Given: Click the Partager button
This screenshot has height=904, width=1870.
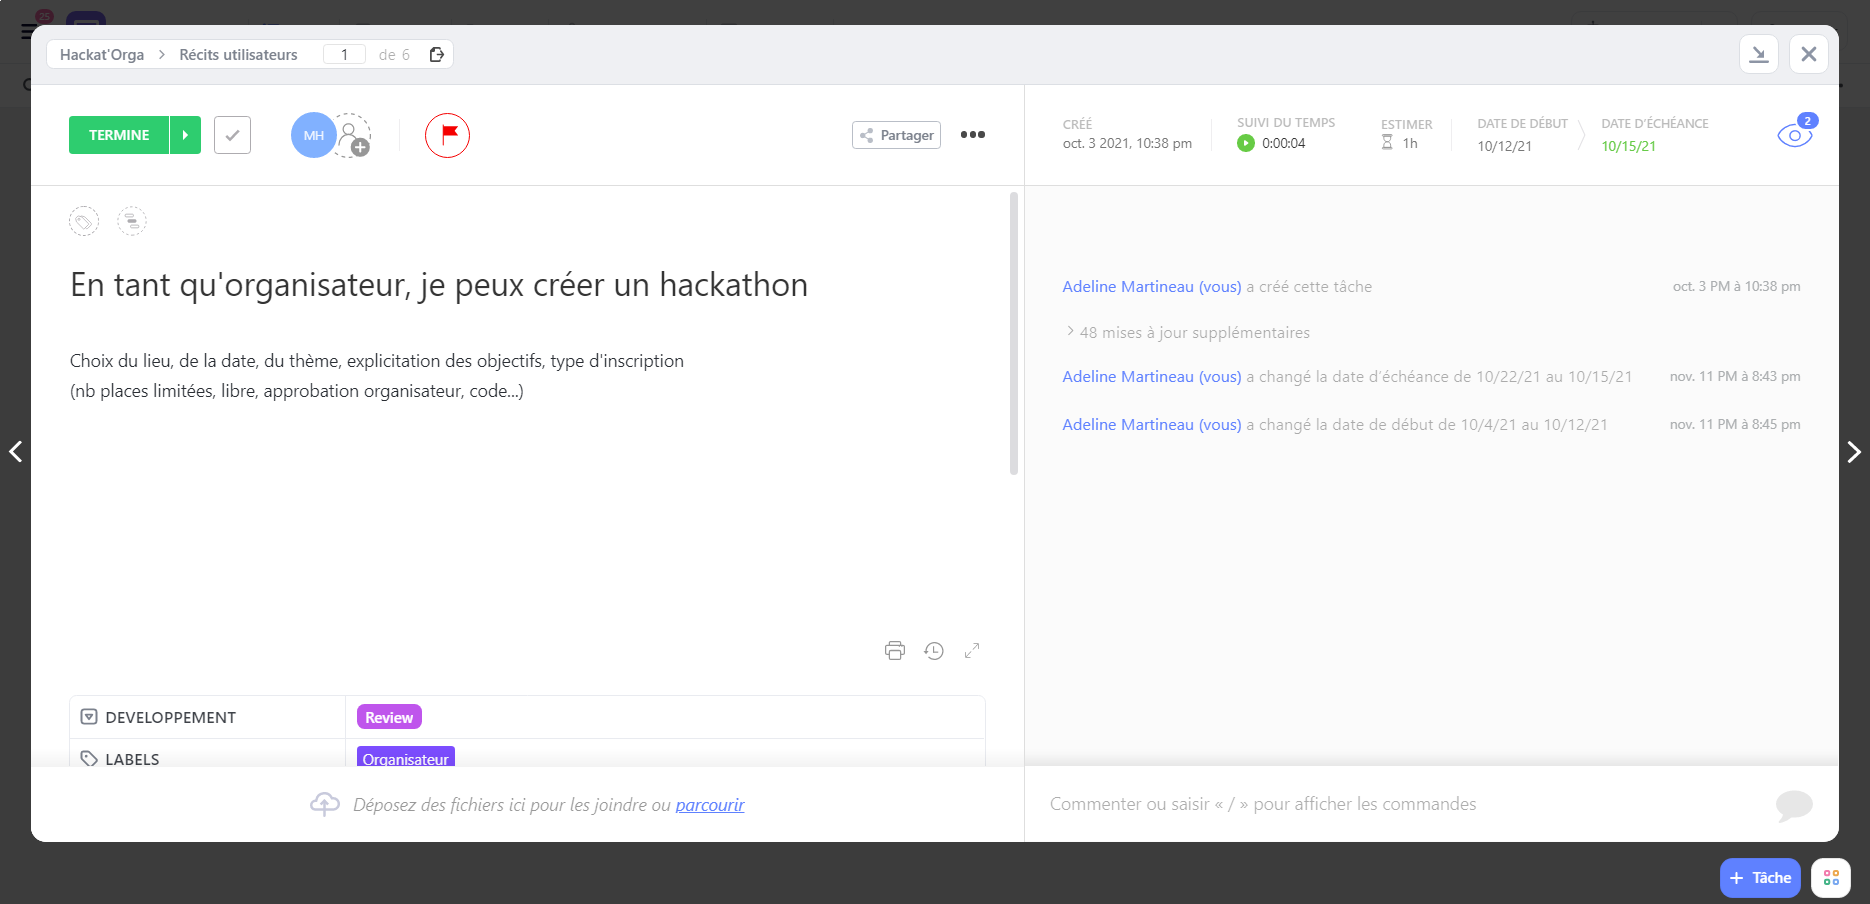Looking at the screenshot, I should click(896, 135).
